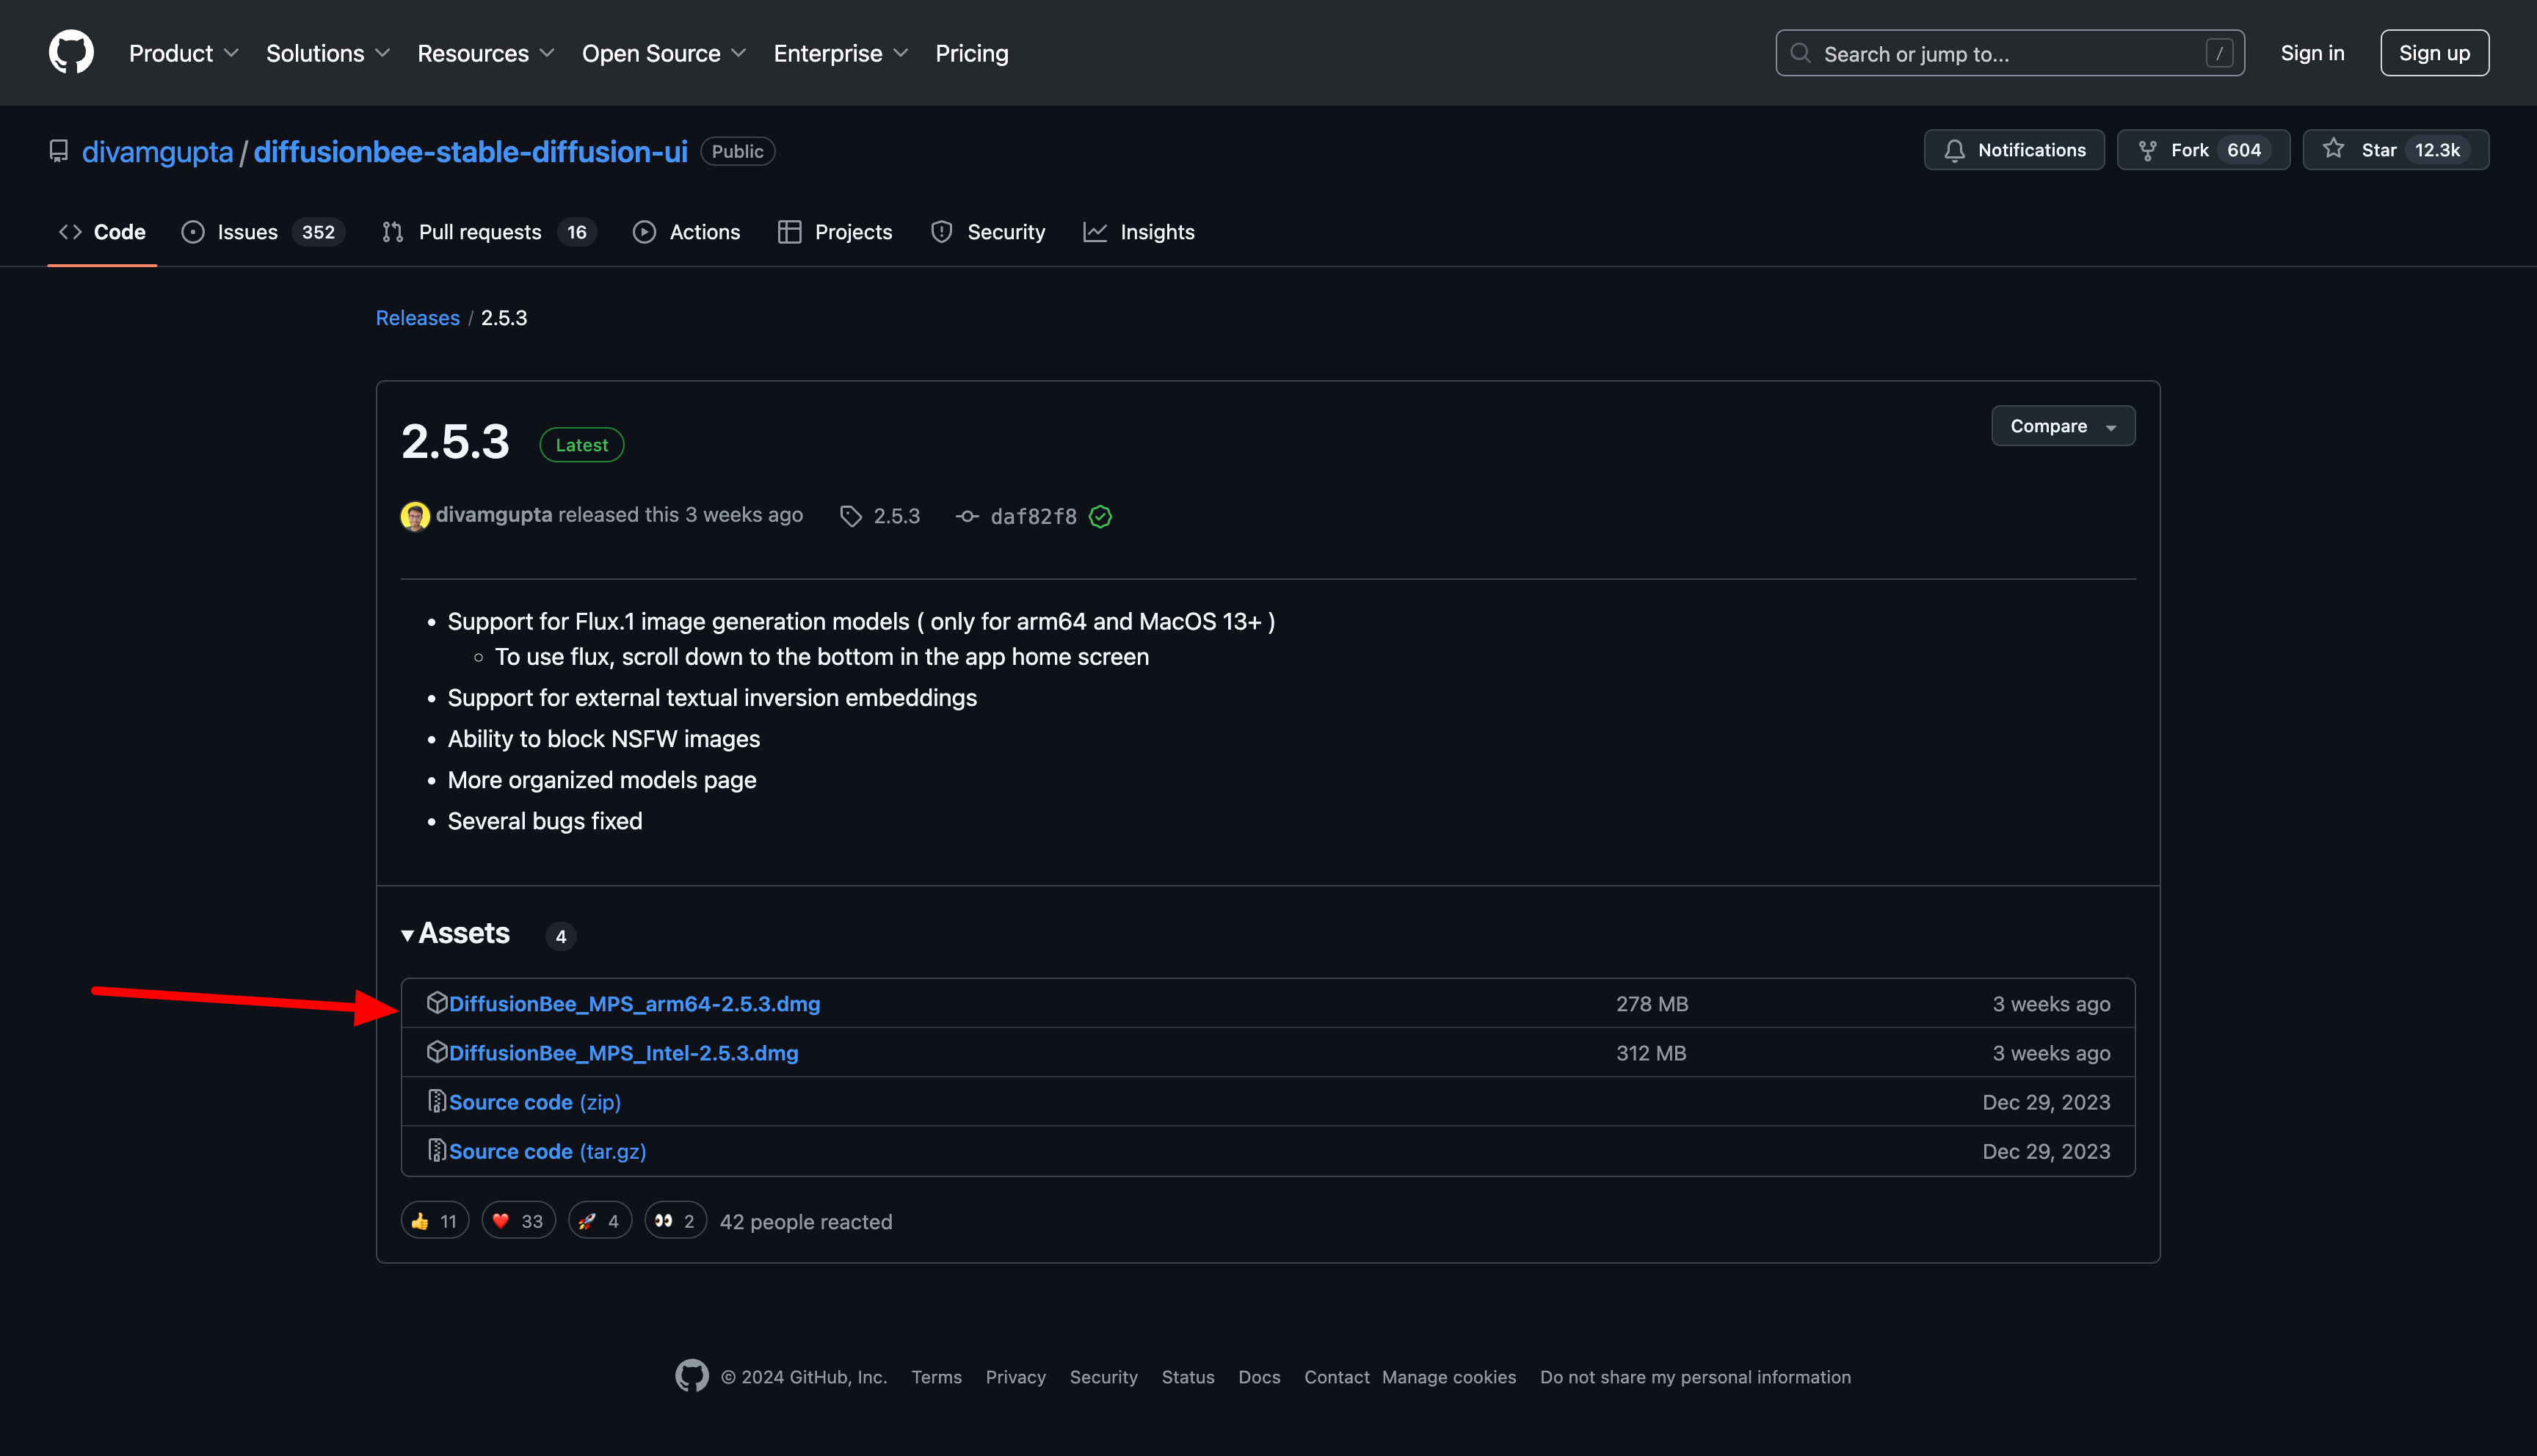Open the Pricing link in header

(x=972, y=53)
